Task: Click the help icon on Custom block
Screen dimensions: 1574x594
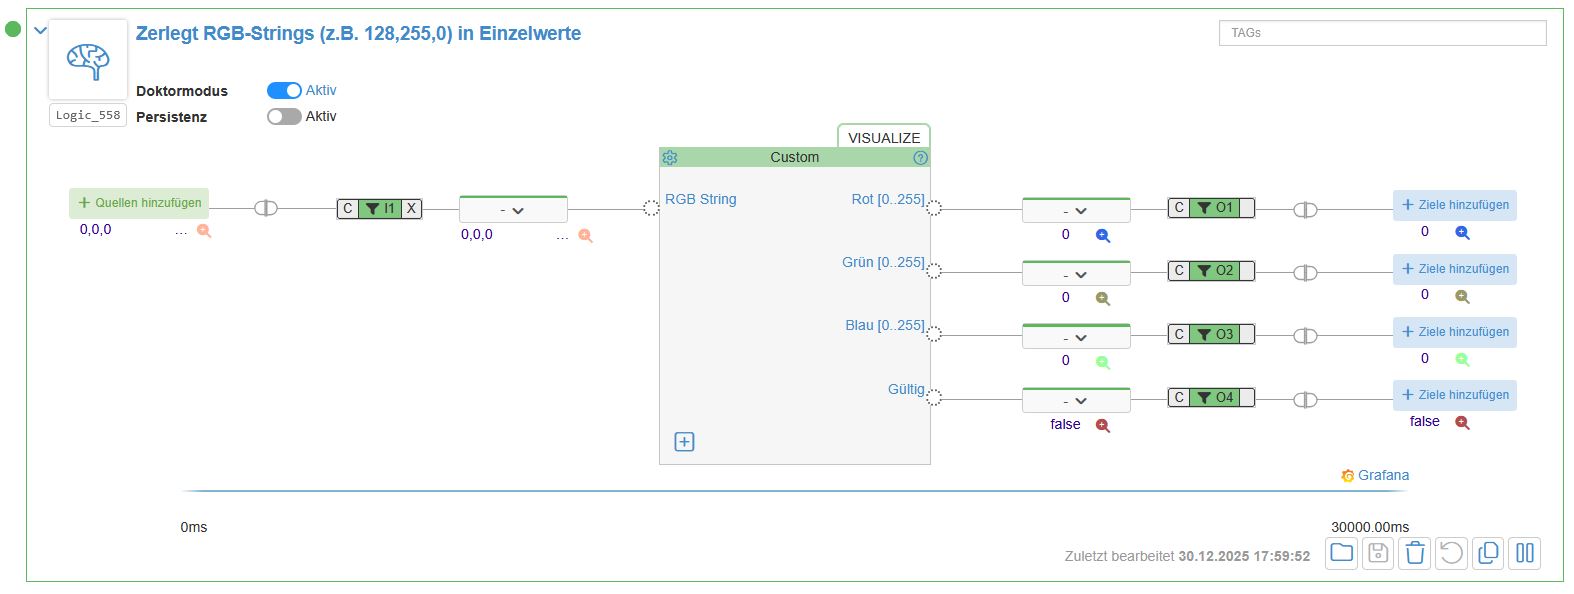Action: click(920, 158)
